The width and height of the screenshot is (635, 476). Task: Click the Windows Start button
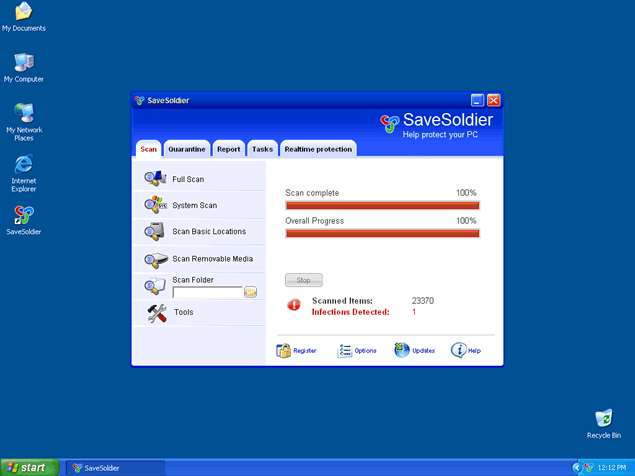pyautogui.click(x=29, y=467)
